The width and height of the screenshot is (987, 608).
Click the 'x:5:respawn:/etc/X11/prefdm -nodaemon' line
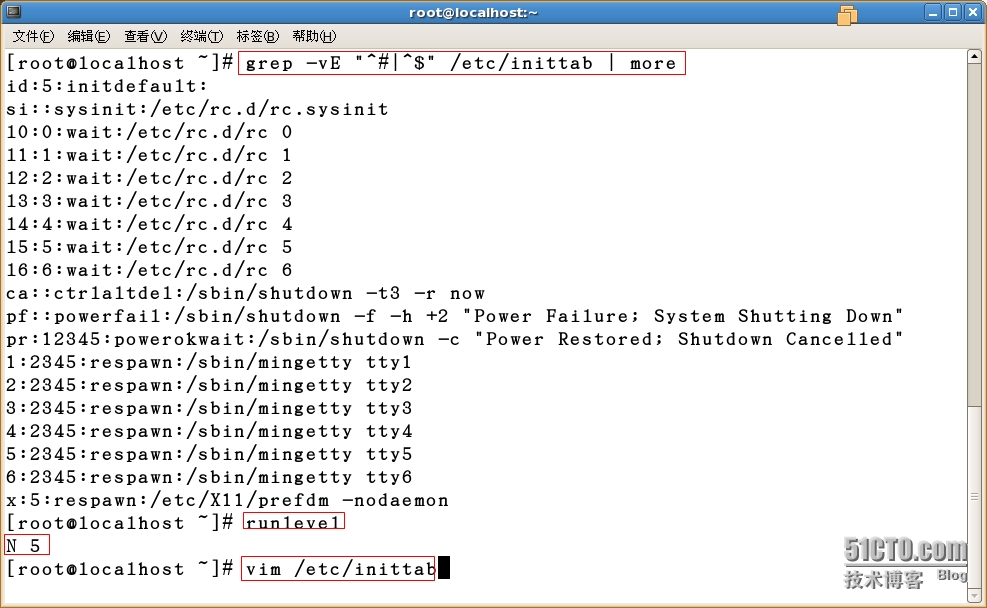227,500
